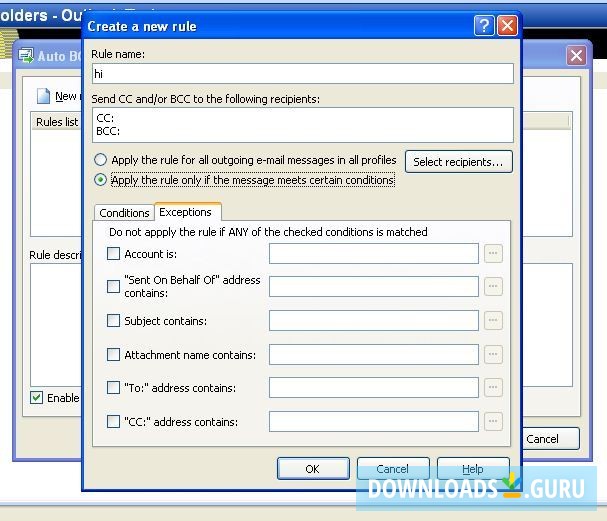Click the Attachment name contains text field
607x521 pixels.
(x=374, y=355)
